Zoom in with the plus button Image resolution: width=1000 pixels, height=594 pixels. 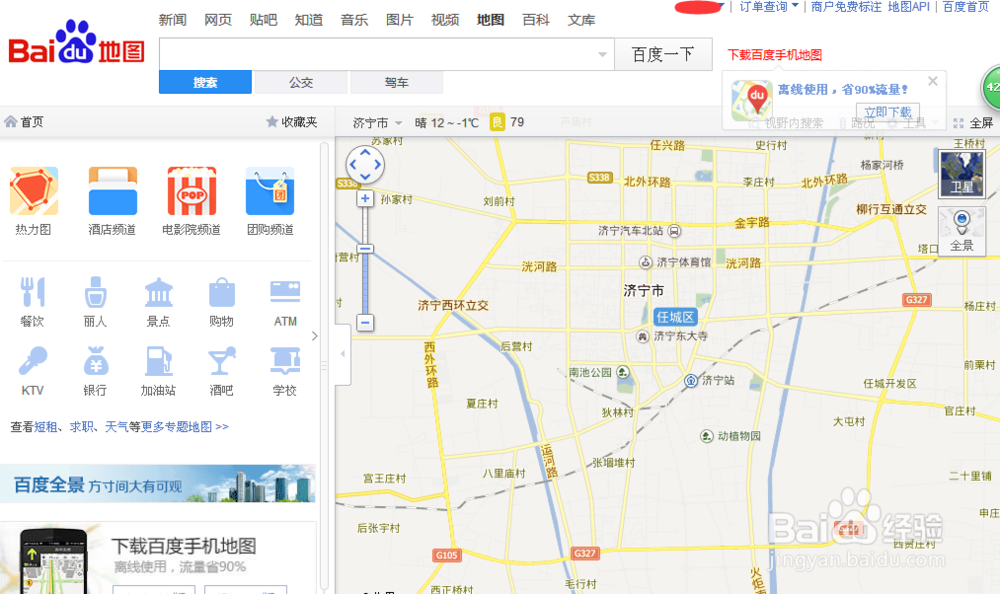pos(365,198)
